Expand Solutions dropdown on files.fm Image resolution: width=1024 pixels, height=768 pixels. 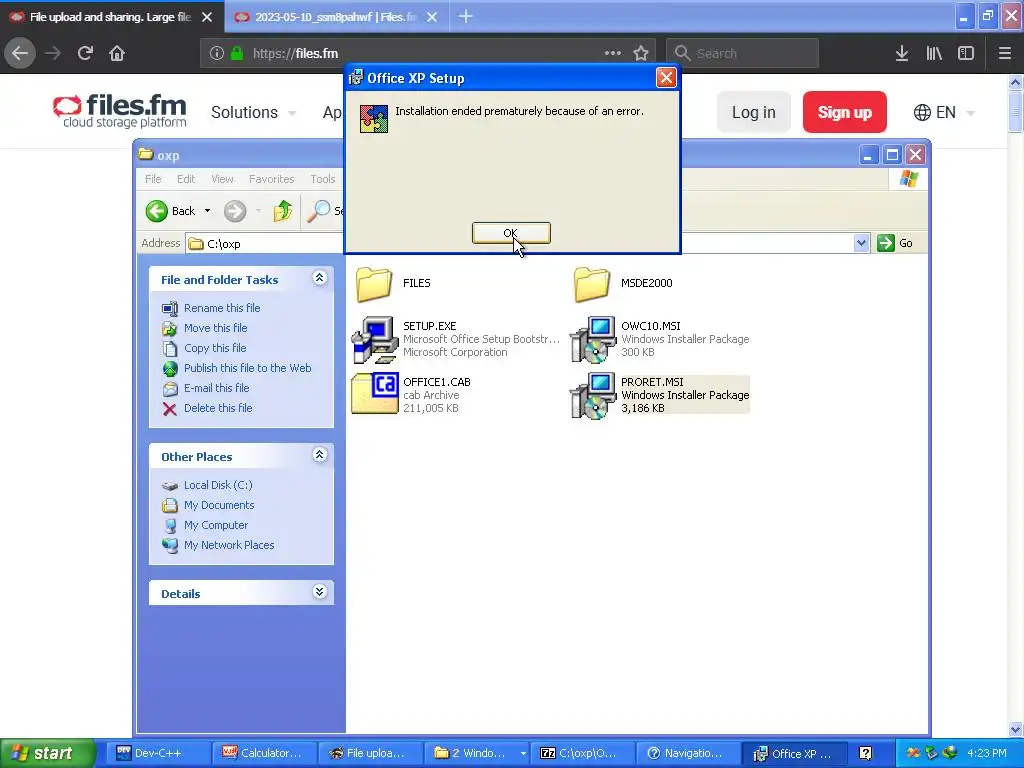click(253, 112)
